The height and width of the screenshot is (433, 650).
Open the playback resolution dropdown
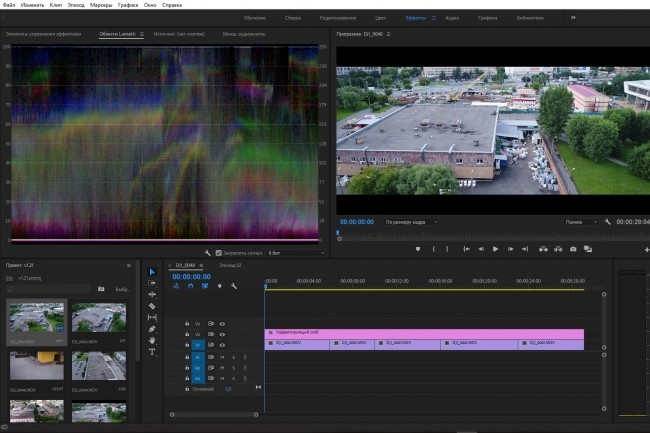[581, 222]
